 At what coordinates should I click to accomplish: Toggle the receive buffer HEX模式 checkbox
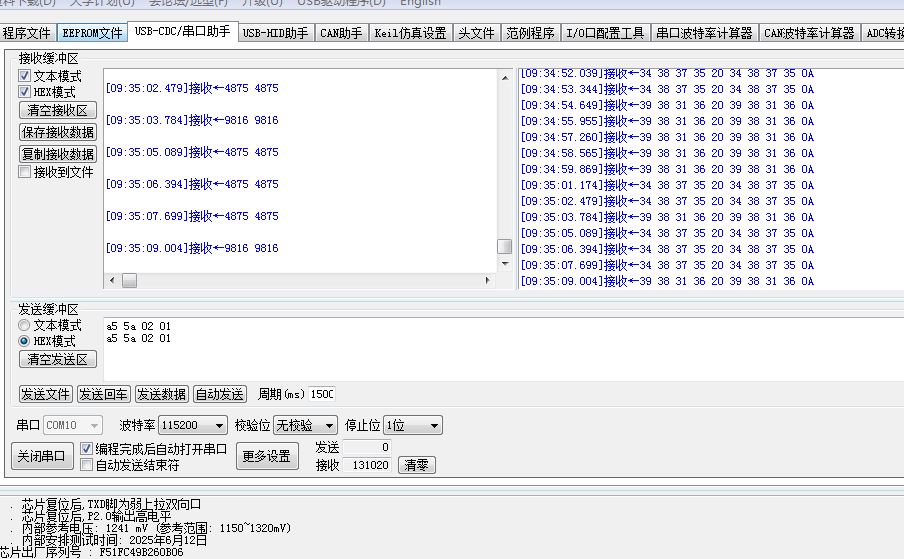tap(25, 92)
